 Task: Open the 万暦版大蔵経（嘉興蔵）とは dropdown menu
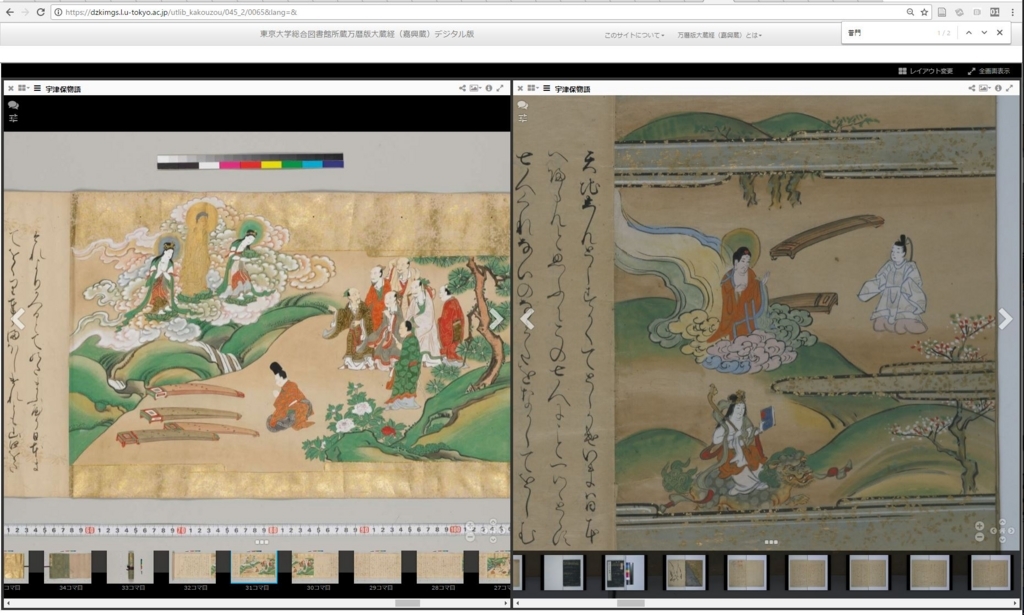719,35
